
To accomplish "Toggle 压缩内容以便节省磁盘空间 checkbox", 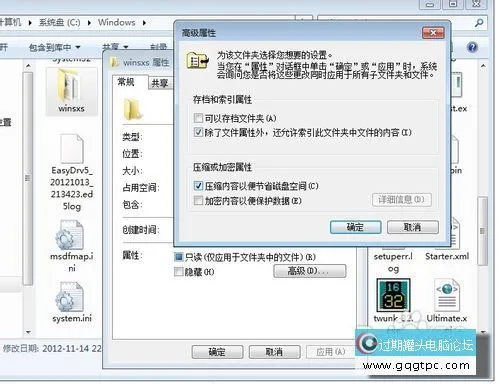I will click(x=198, y=186).
